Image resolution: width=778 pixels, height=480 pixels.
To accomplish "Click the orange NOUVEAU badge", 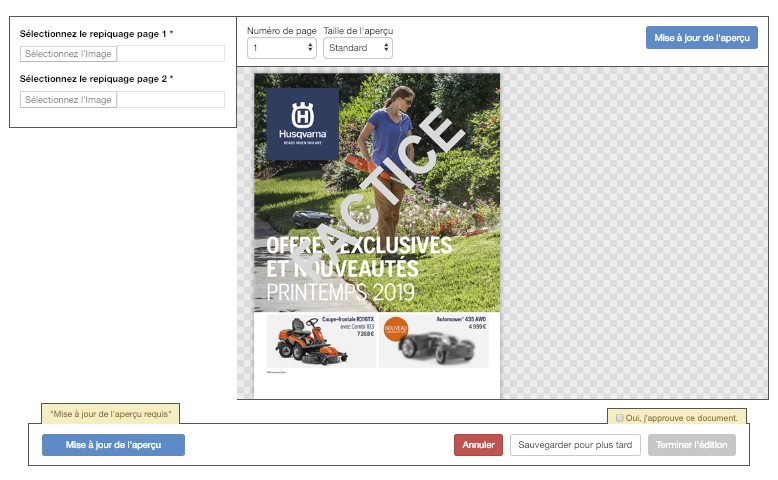I will pyautogui.click(x=396, y=329).
